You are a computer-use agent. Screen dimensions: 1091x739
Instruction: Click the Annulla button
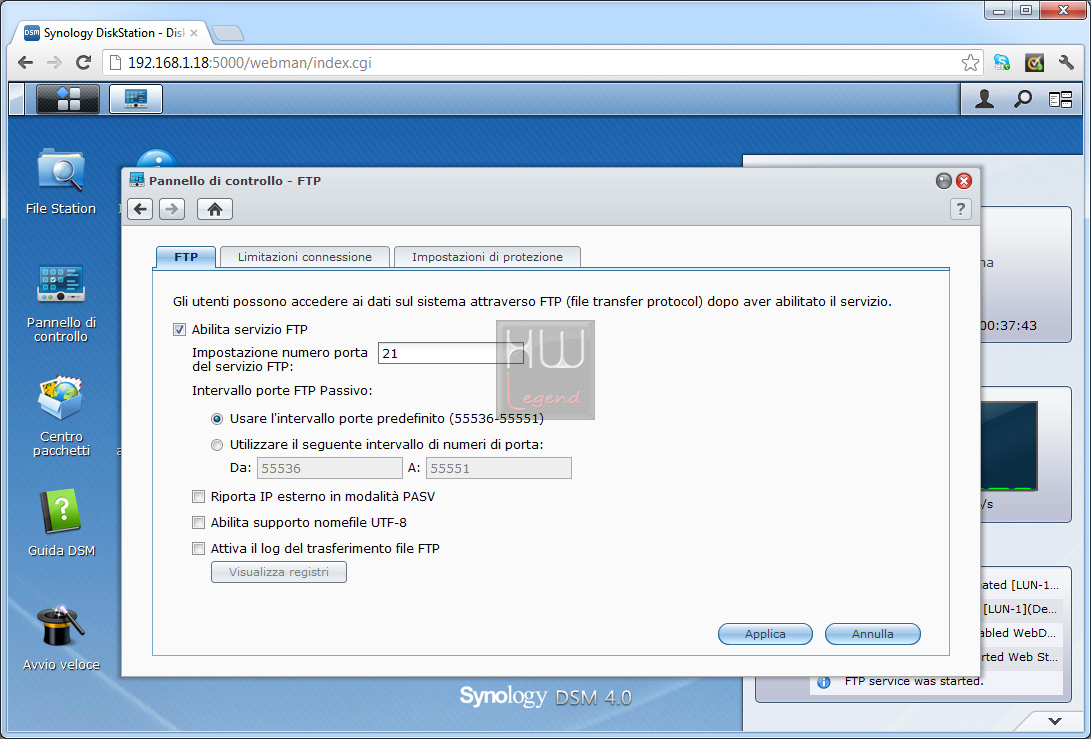873,634
